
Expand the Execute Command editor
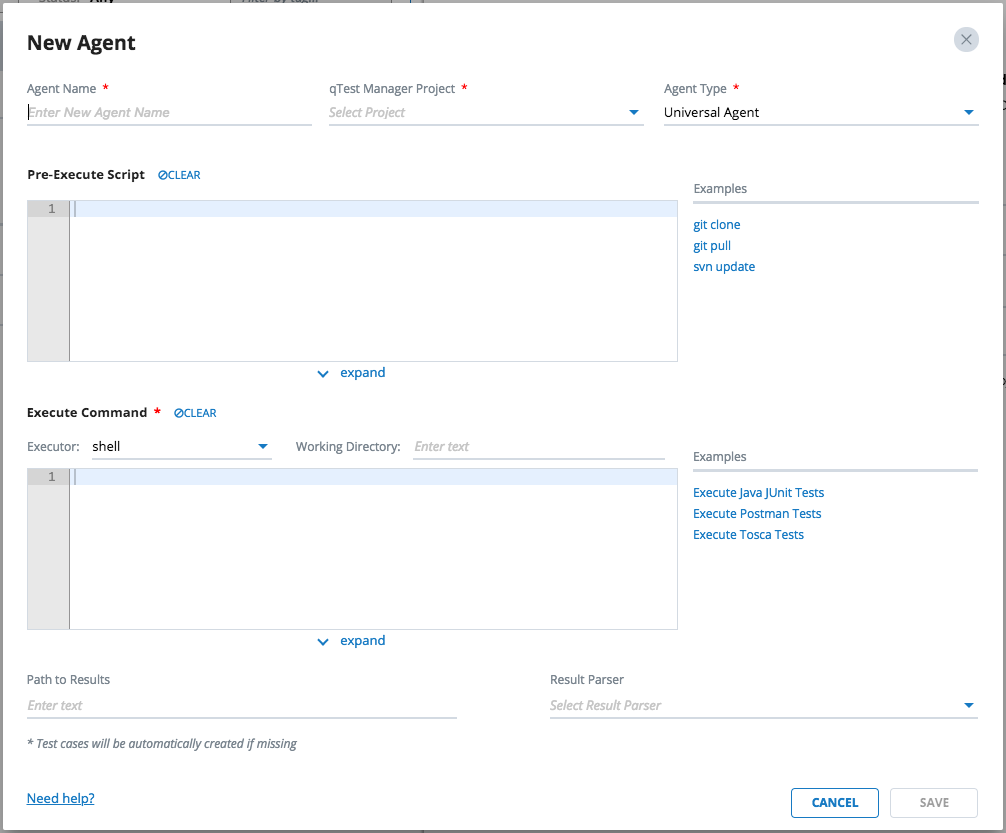[352, 641]
